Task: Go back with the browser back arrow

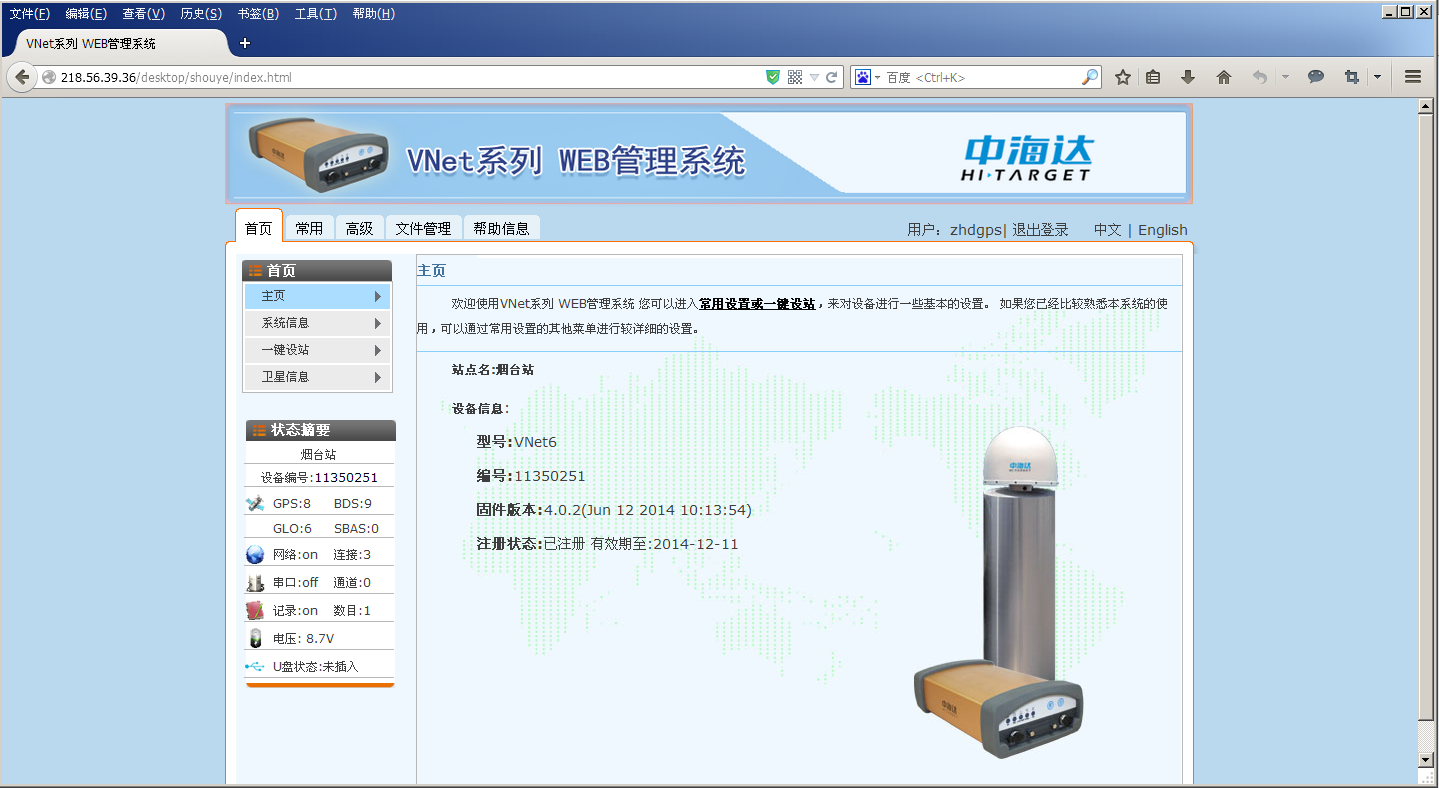Action: point(22,77)
